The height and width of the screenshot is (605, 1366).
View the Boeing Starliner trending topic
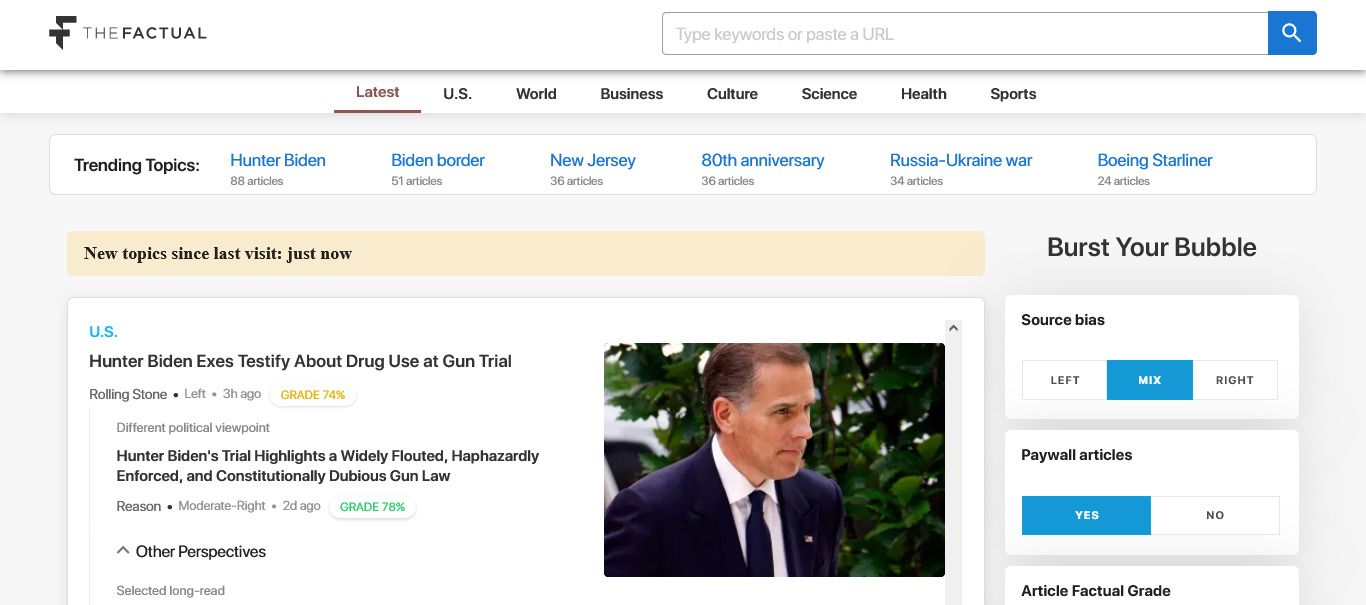[x=1154, y=160]
